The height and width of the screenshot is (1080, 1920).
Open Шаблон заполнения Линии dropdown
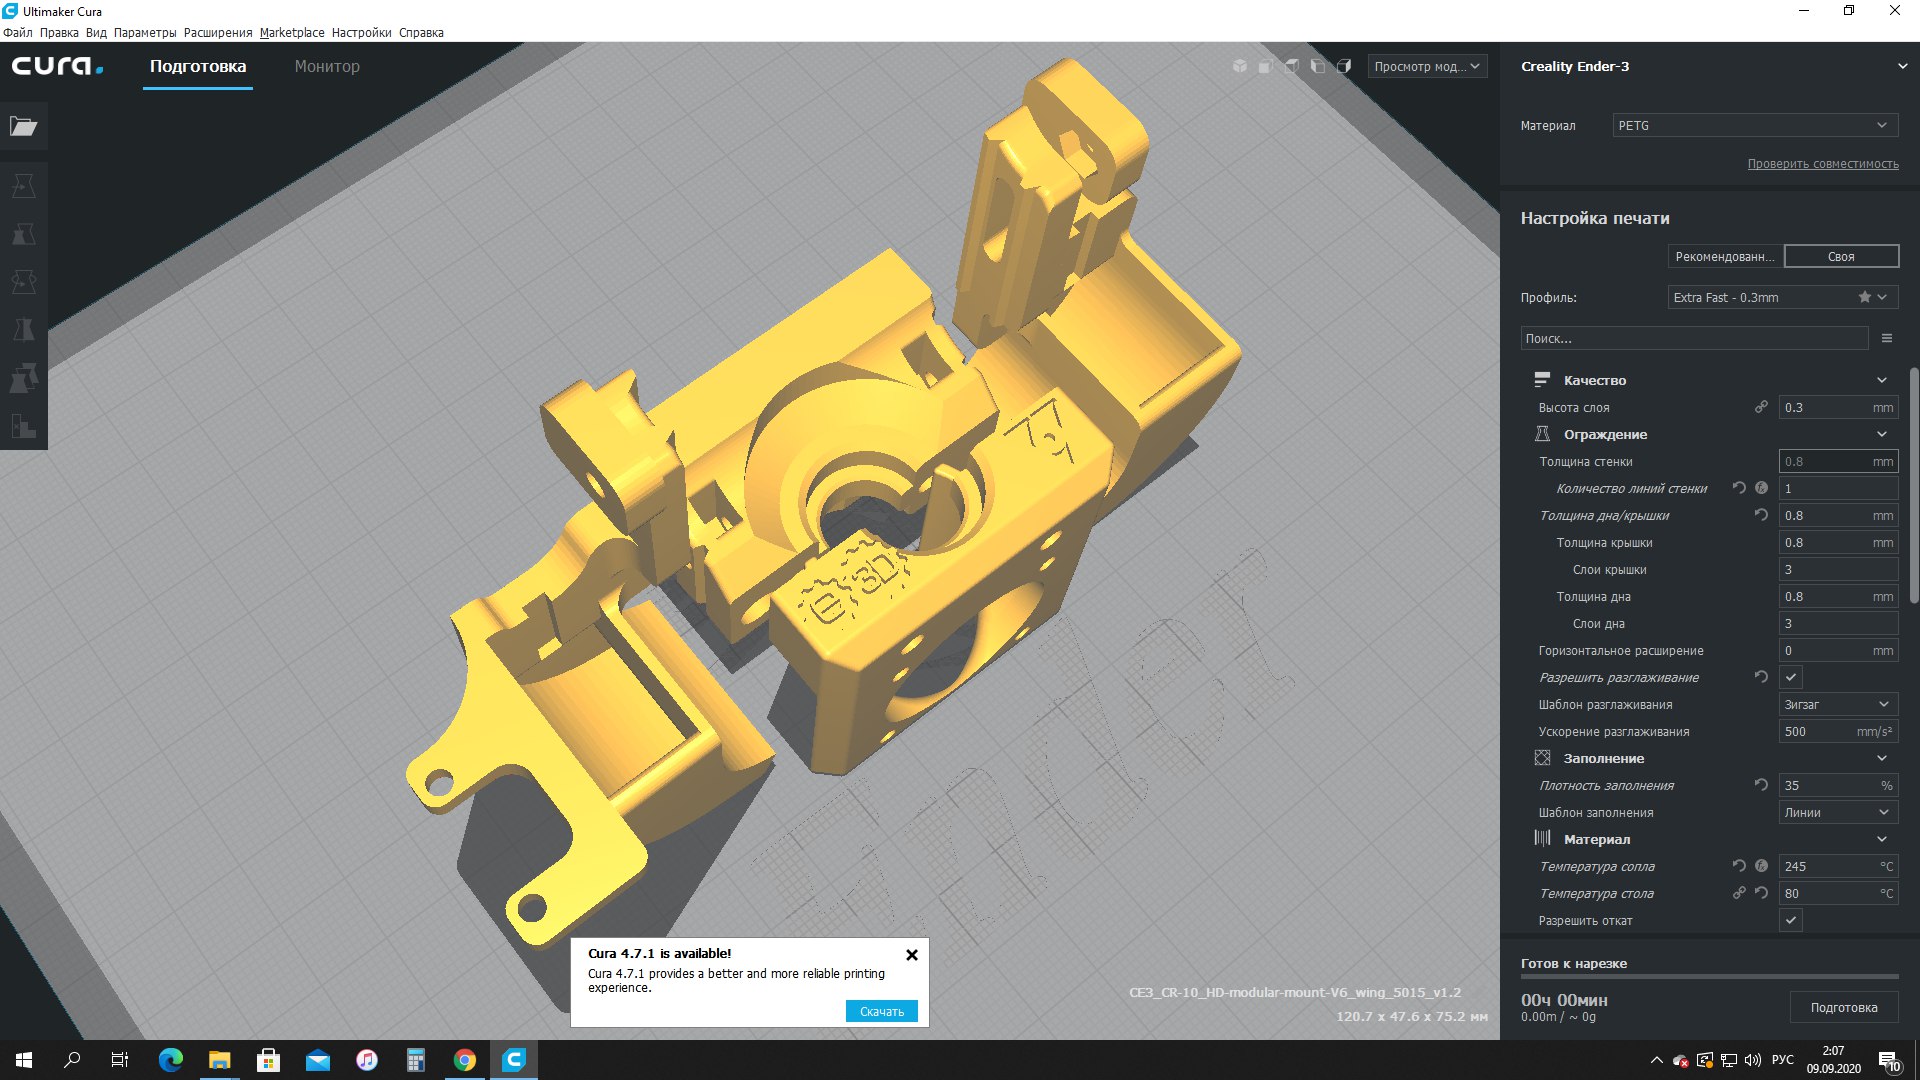tap(1838, 812)
